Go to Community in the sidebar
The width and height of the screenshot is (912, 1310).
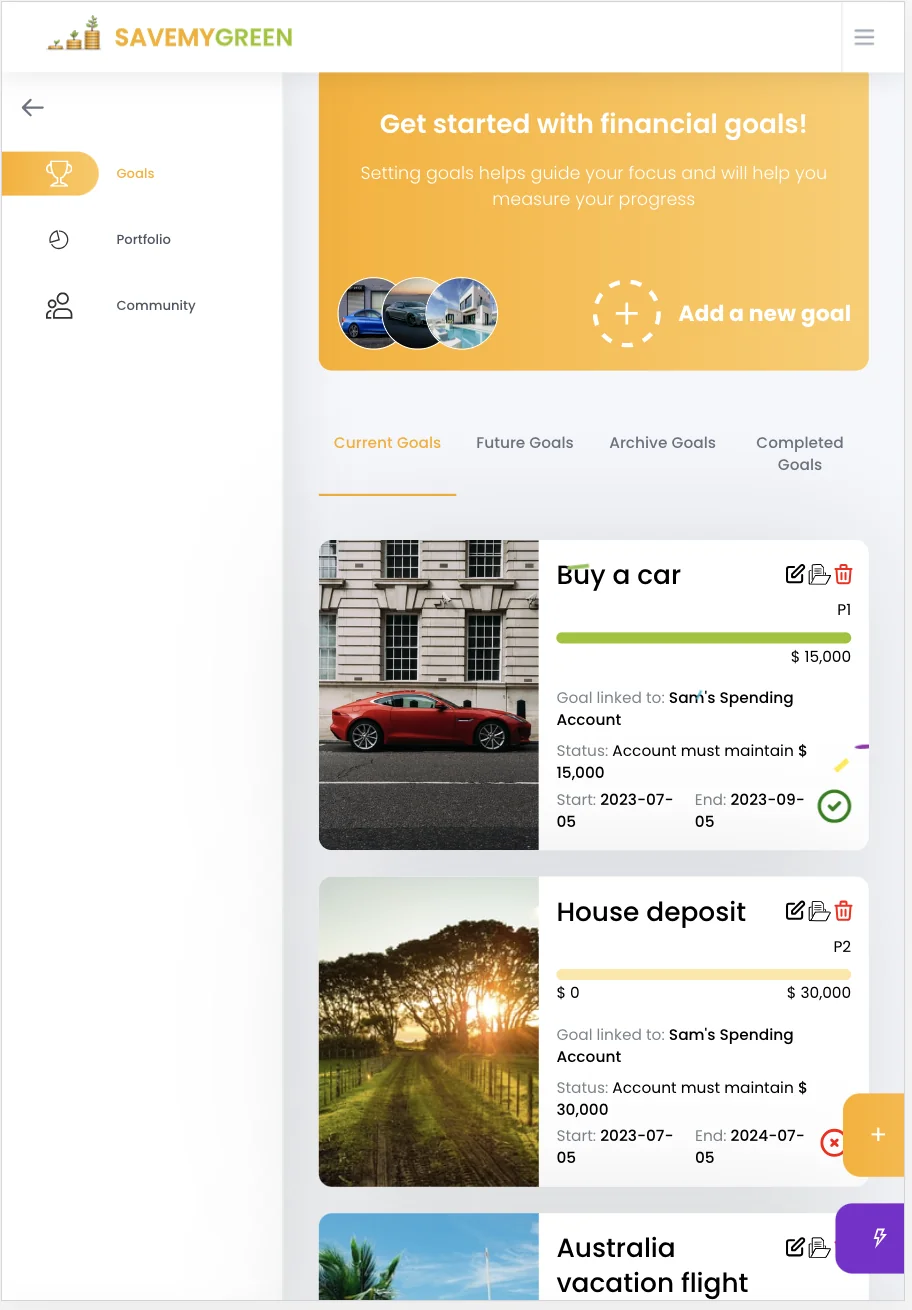155,306
